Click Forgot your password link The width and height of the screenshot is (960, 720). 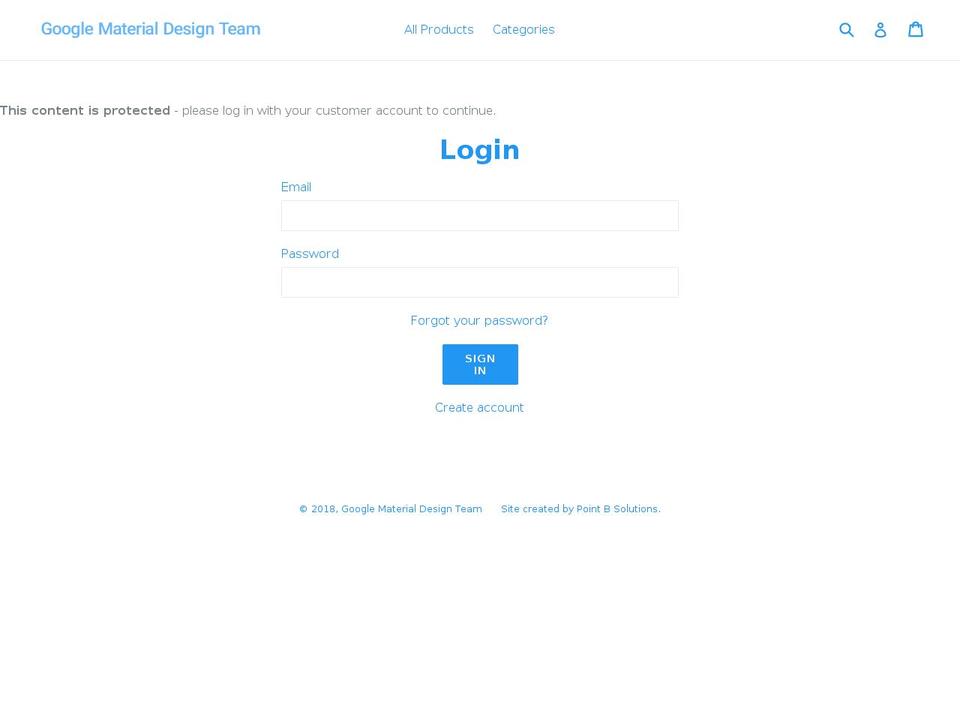[x=479, y=320]
